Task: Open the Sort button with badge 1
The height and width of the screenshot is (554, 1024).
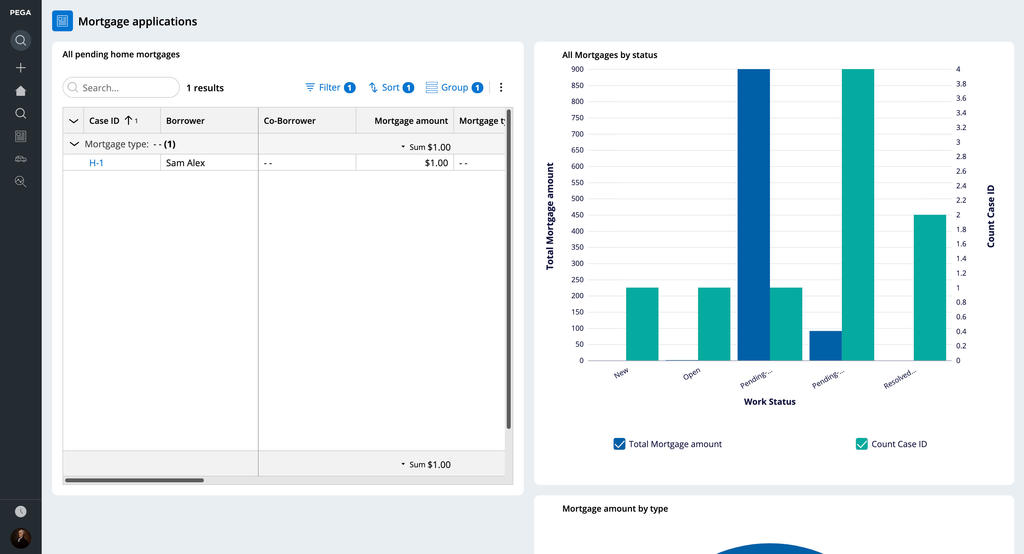Action: point(391,88)
